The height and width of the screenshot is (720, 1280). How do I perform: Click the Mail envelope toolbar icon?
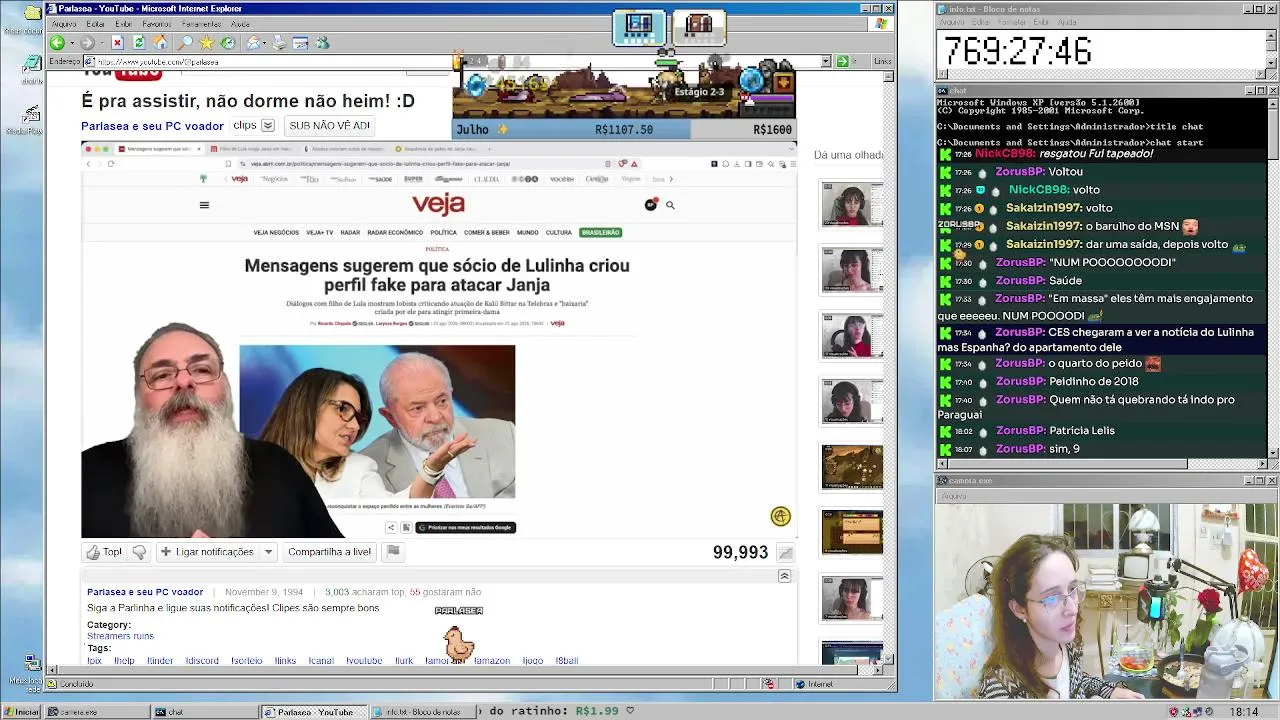[253, 43]
